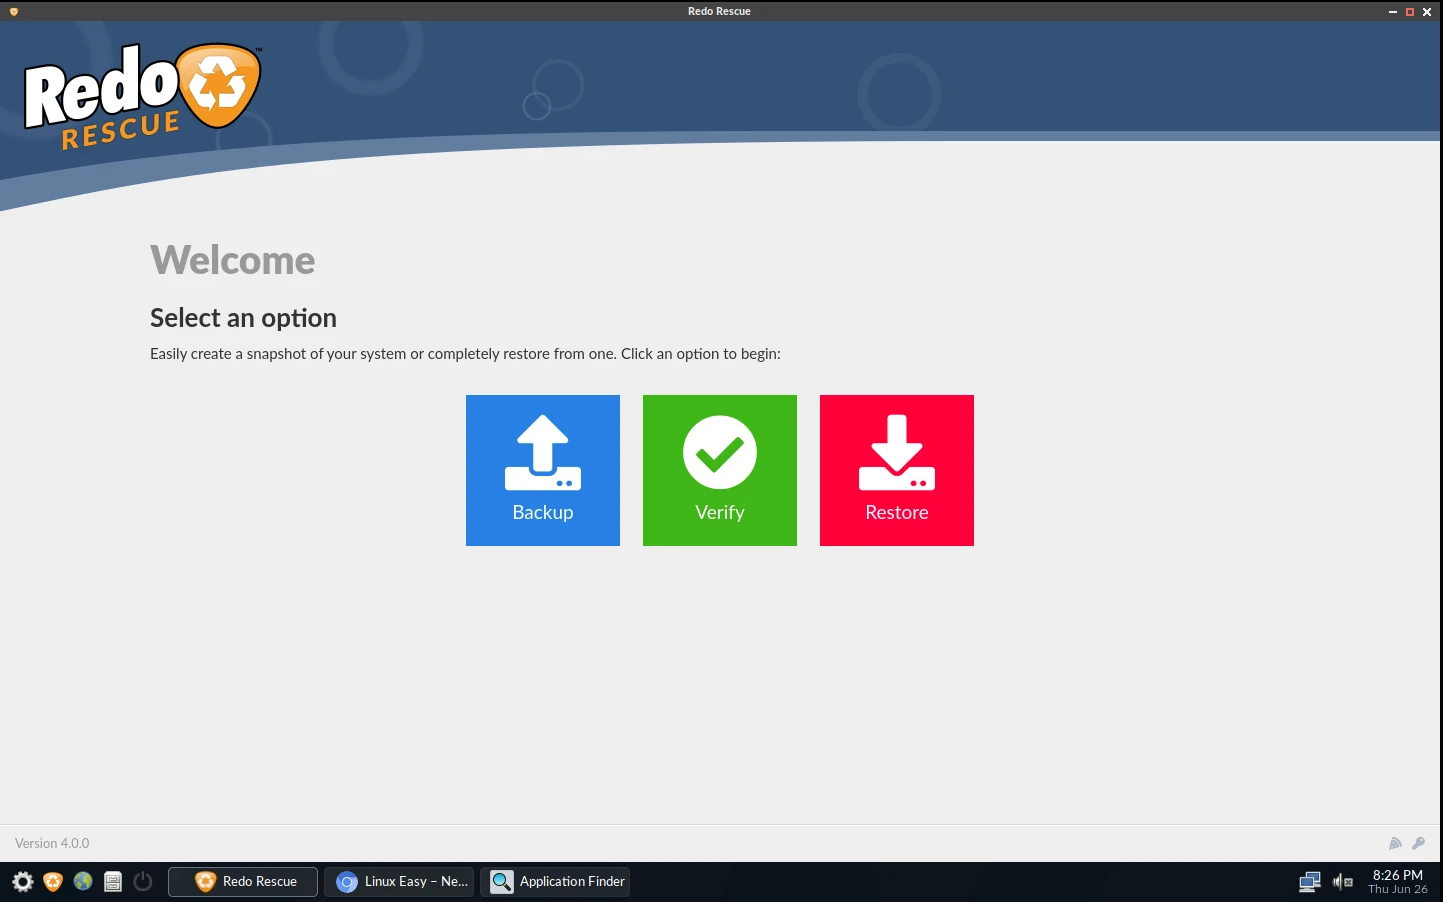Image resolution: width=1443 pixels, height=902 pixels.
Task: Open the web browser globe icon
Action: pyautogui.click(x=83, y=881)
